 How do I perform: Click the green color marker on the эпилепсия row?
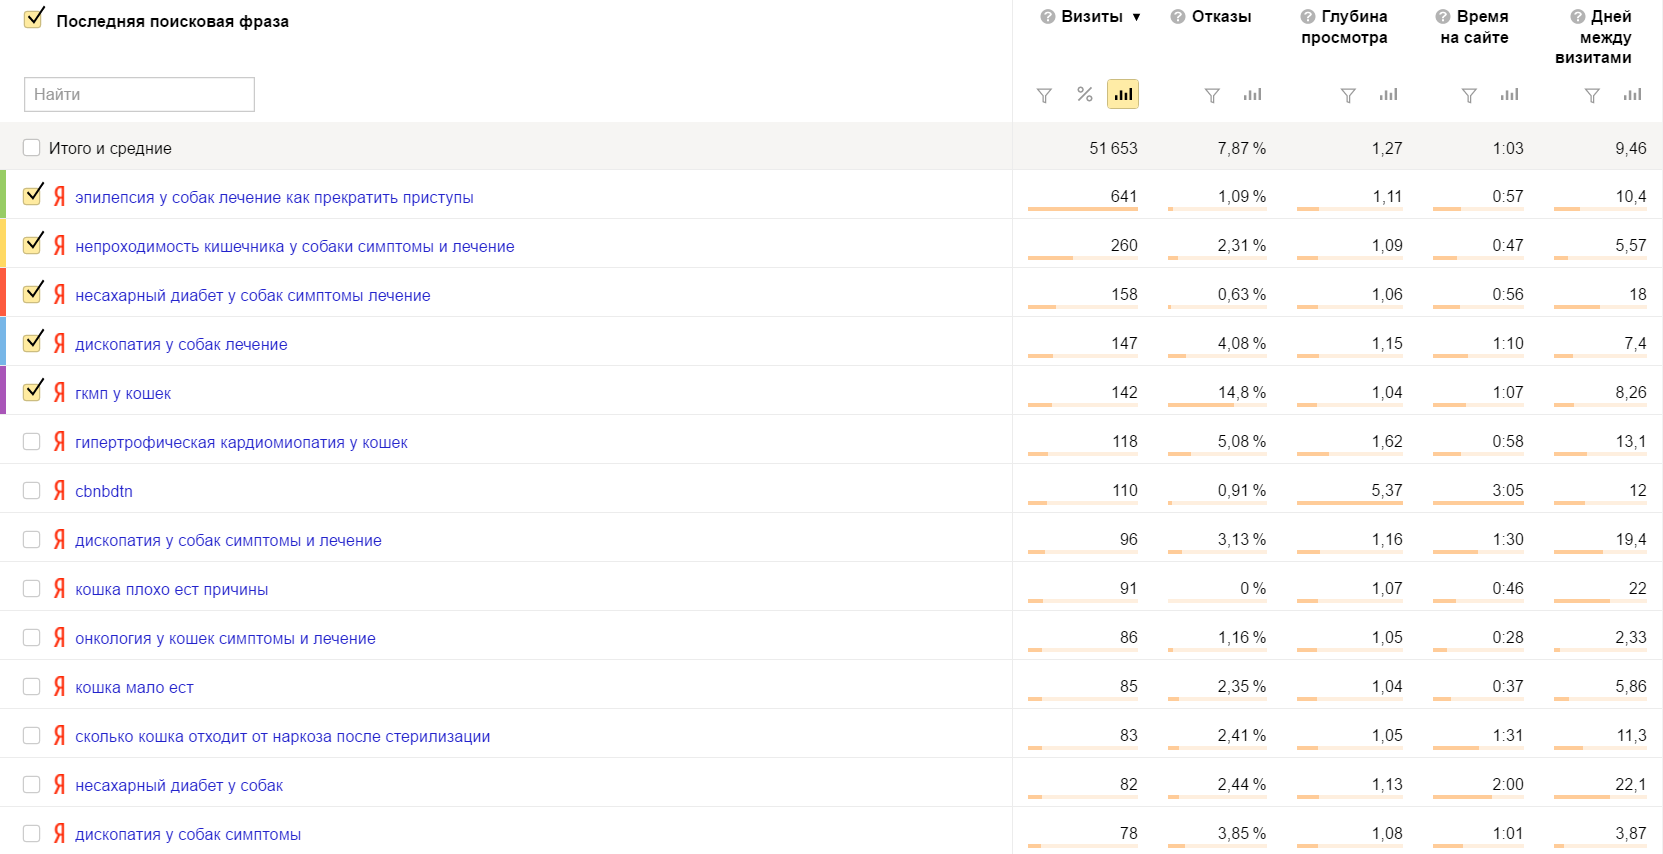pos(3,194)
